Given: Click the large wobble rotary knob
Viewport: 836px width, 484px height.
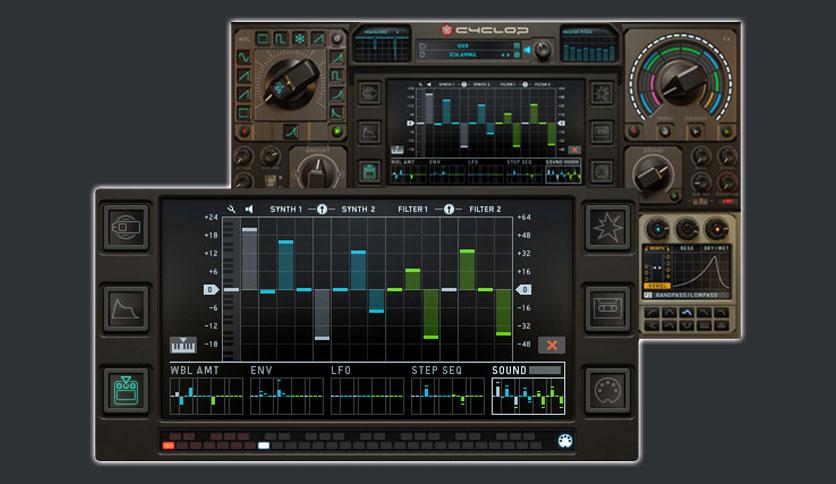Looking at the screenshot, I should tap(291, 84).
